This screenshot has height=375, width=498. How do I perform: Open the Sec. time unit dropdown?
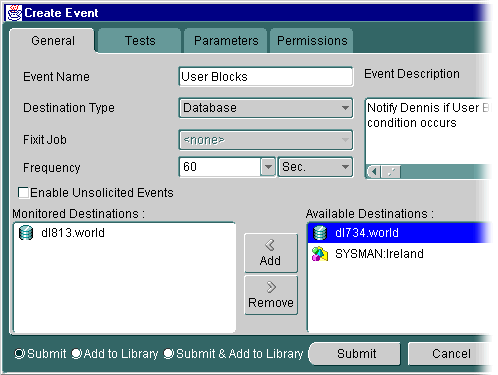(x=315, y=167)
